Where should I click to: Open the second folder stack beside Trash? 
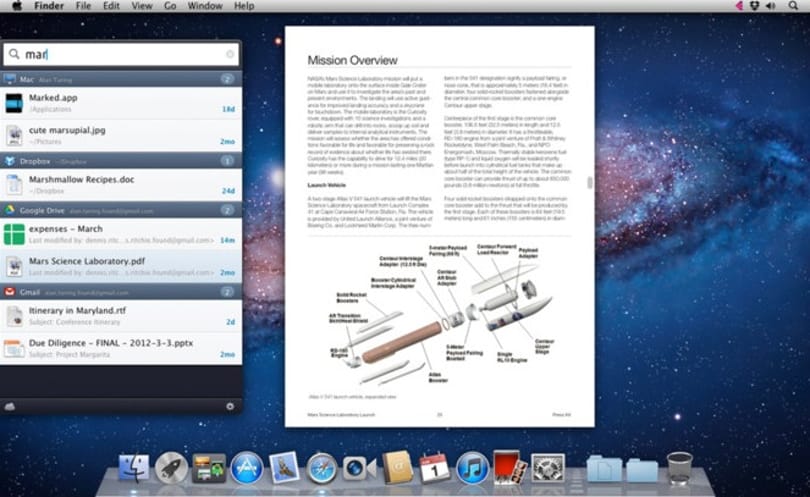(643, 470)
